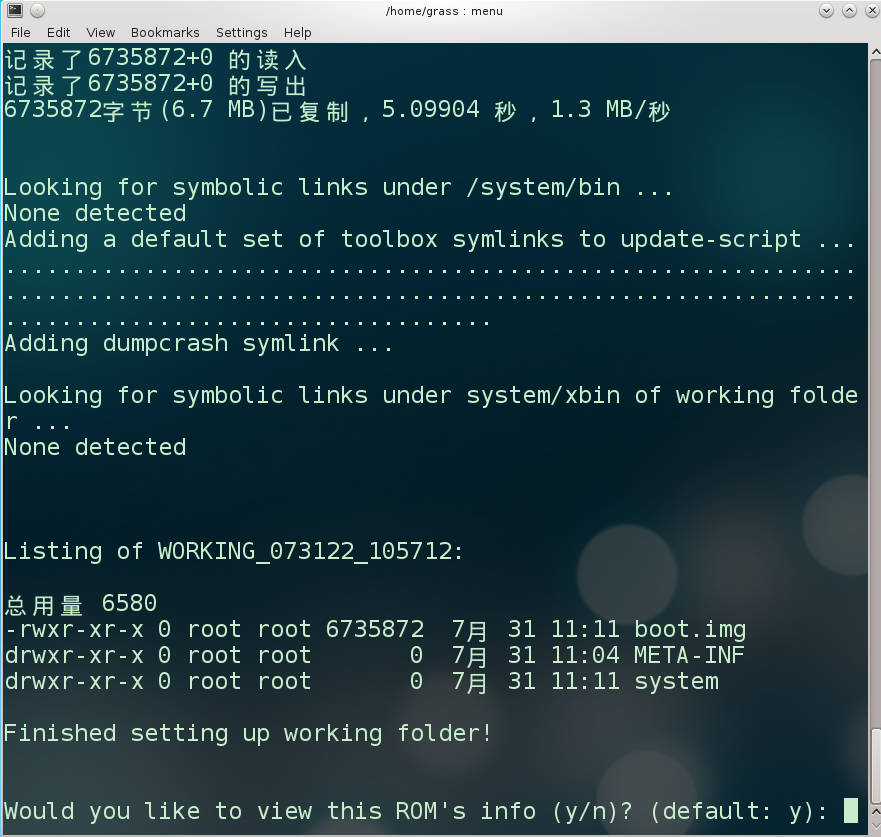Click the META-INF directory name
The width and height of the screenshot is (881, 837).
690,656
